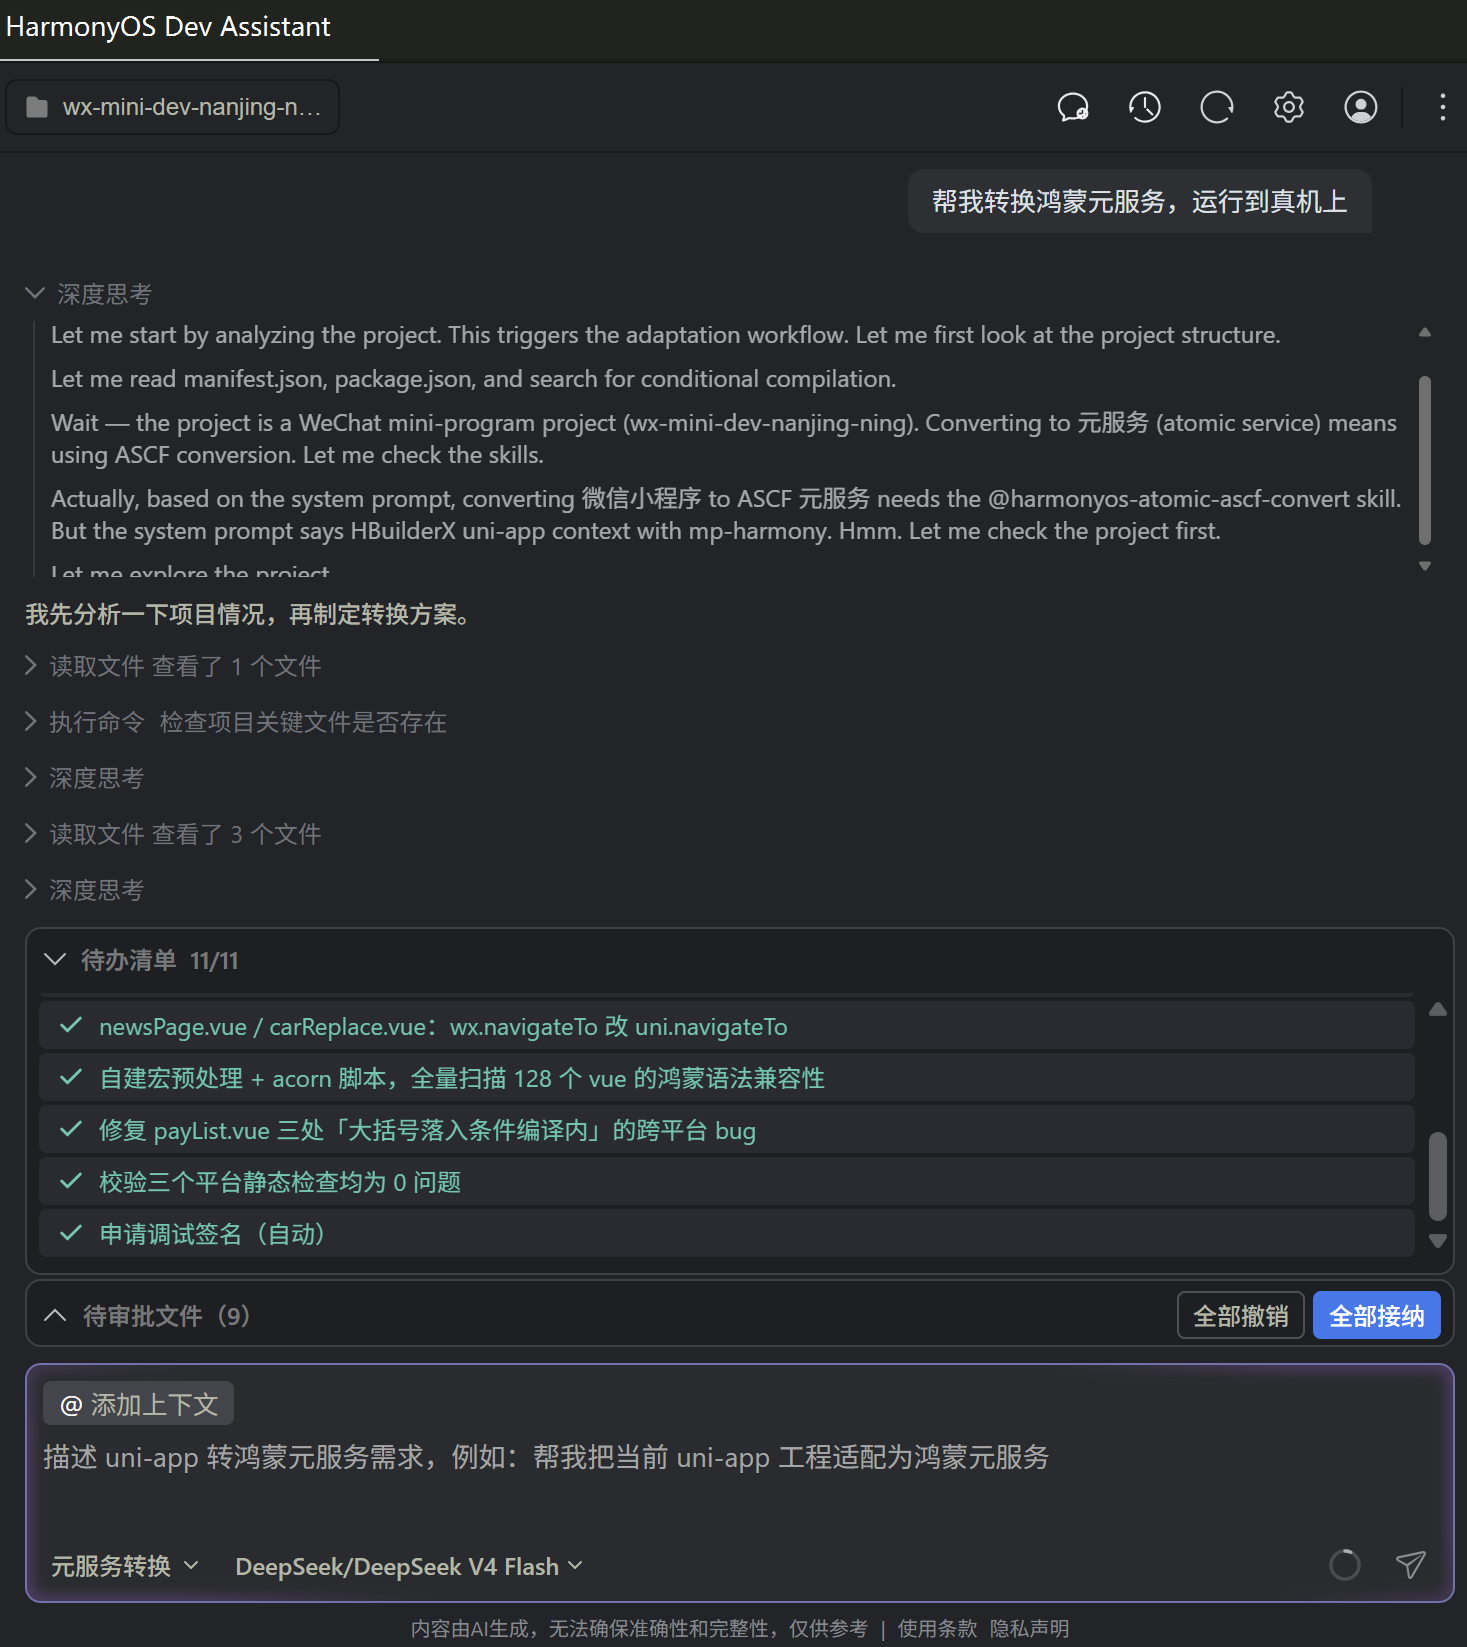
Task: Click the loading spinner stop icon
Action: (1345, 1564)
